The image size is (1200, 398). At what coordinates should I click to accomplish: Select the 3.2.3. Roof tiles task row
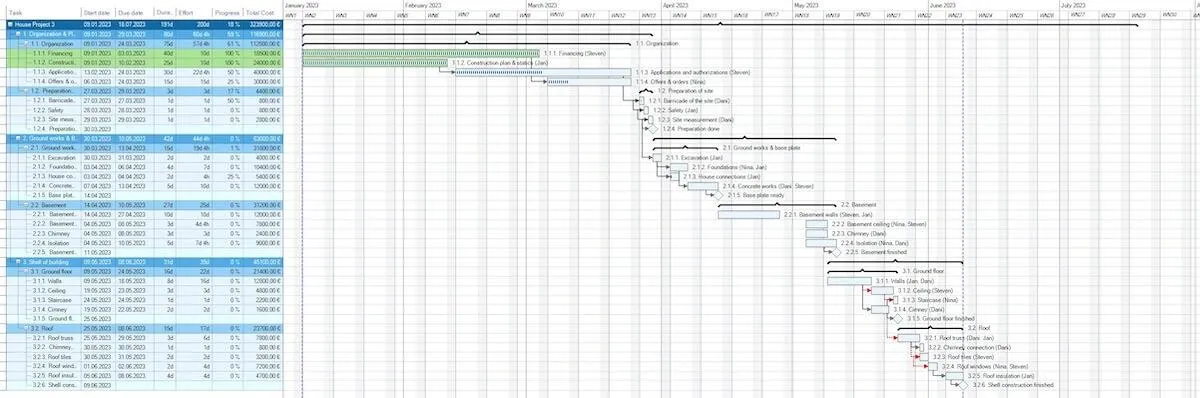(x=143, y=357)
